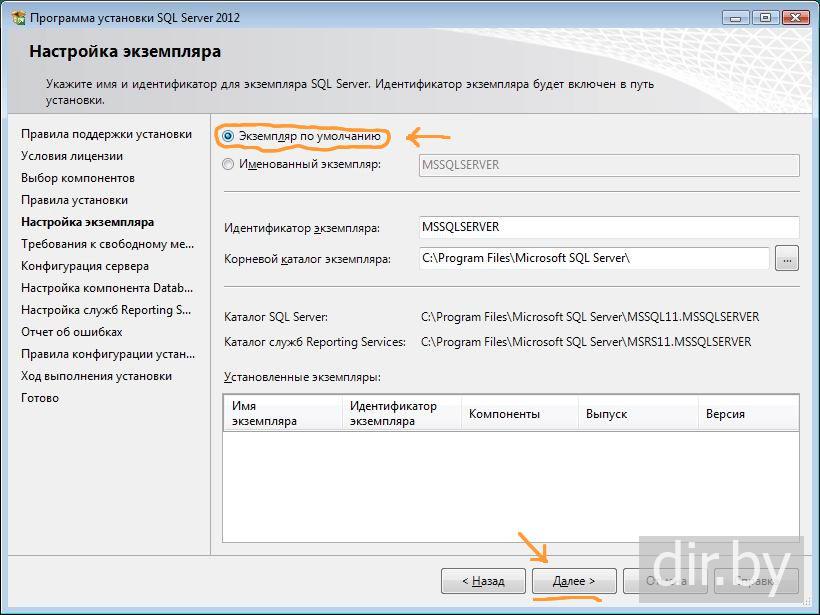The height and width of the screenshot is (615, 820).
Task: Select the Отчет об ошибках step
Action: [x=72, y=332]
